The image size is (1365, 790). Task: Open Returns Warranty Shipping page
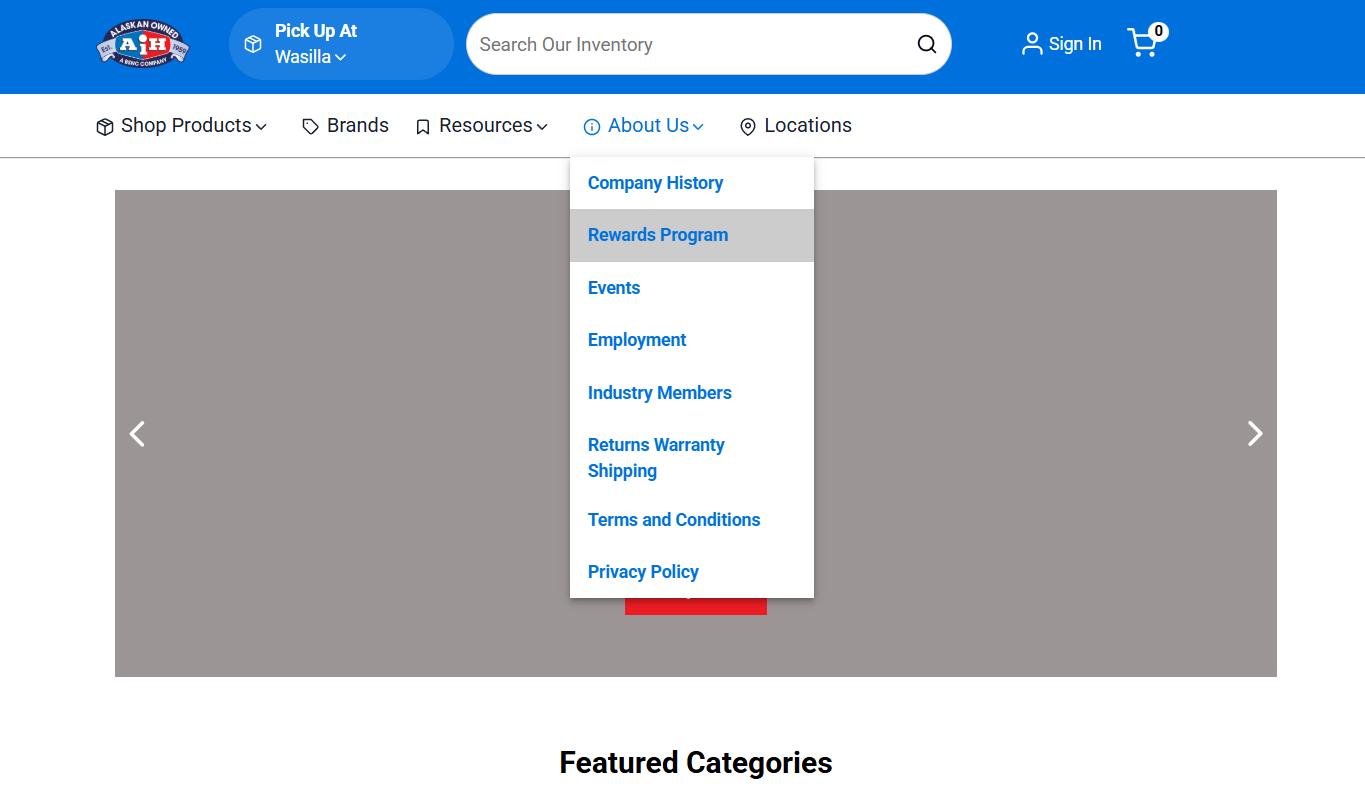655,457
